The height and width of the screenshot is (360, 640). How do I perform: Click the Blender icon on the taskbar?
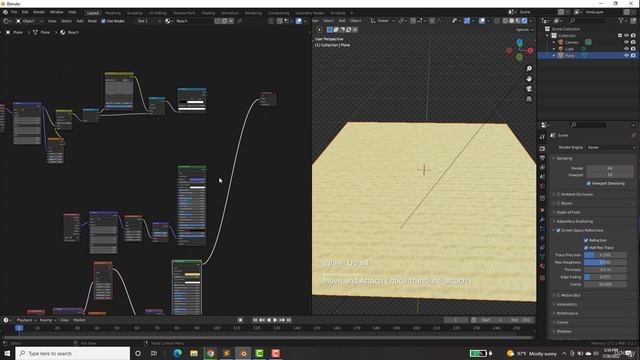coord(243,353)
